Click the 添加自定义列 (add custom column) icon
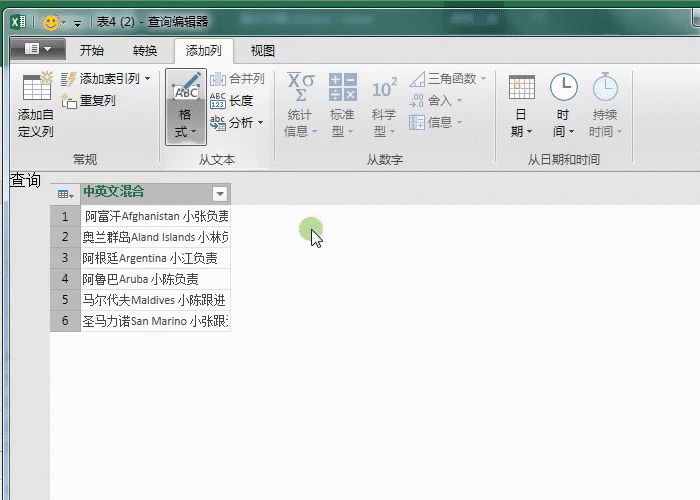This screenshot has width=700, height=500. click(36, 88)
